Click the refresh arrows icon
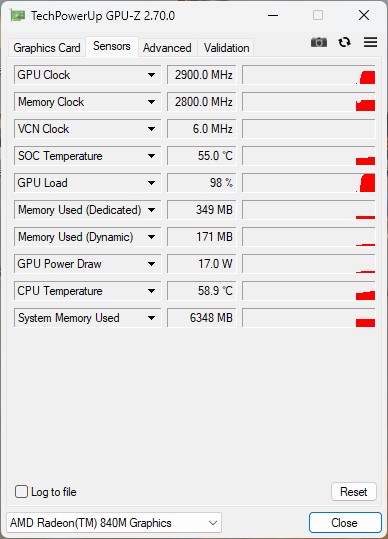This screenshot has height=539, width=388. 344,42
